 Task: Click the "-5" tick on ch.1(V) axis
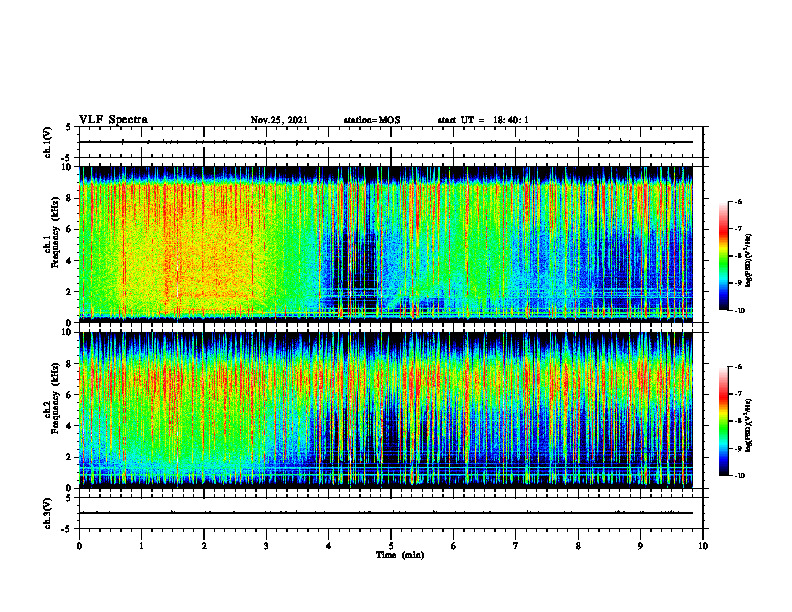pyautogui.click(x=67, y=158)
